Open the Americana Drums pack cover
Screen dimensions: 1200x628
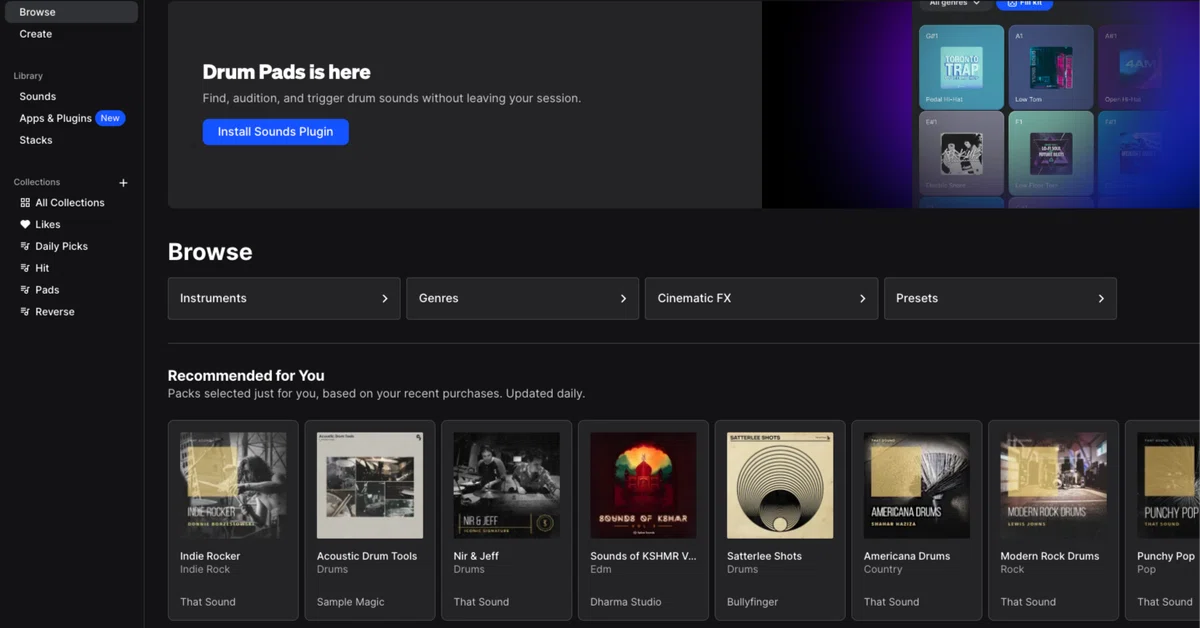pyautogui.click(x=917, y=486)
